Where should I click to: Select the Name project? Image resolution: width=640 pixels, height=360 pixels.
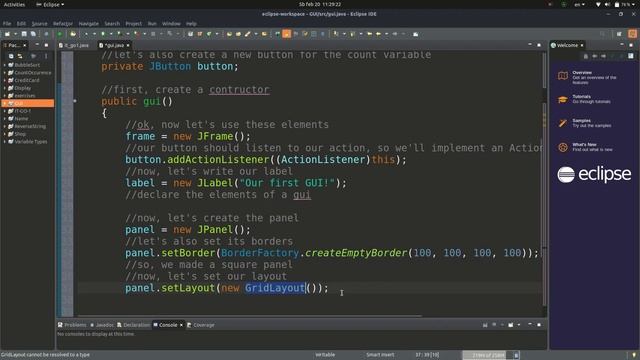pyautogui.click(x=21, y=119)
